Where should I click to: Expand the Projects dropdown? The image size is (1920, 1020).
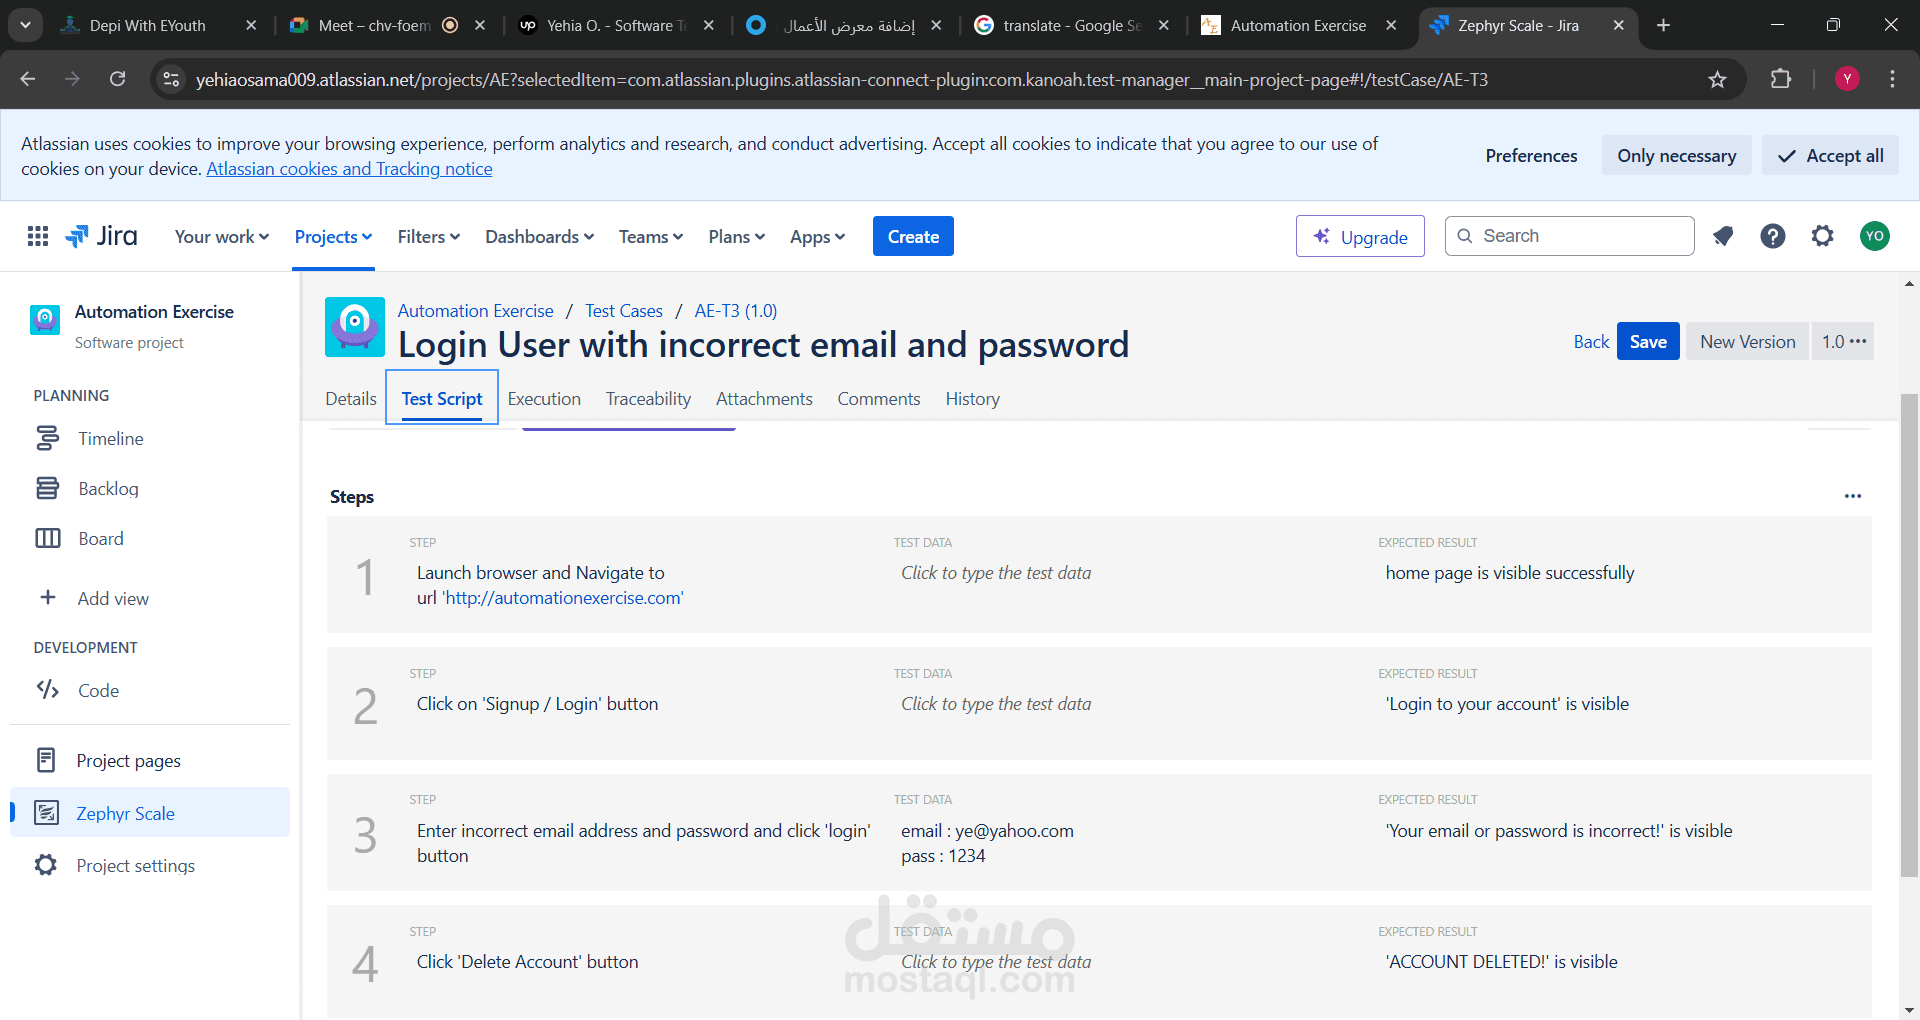333,237
